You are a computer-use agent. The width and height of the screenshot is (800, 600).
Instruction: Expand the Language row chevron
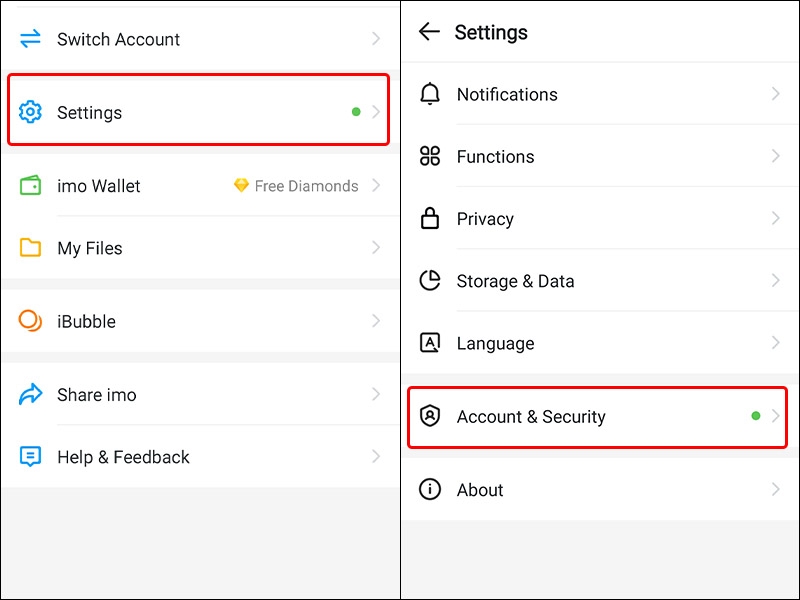[x=776, y=342]
